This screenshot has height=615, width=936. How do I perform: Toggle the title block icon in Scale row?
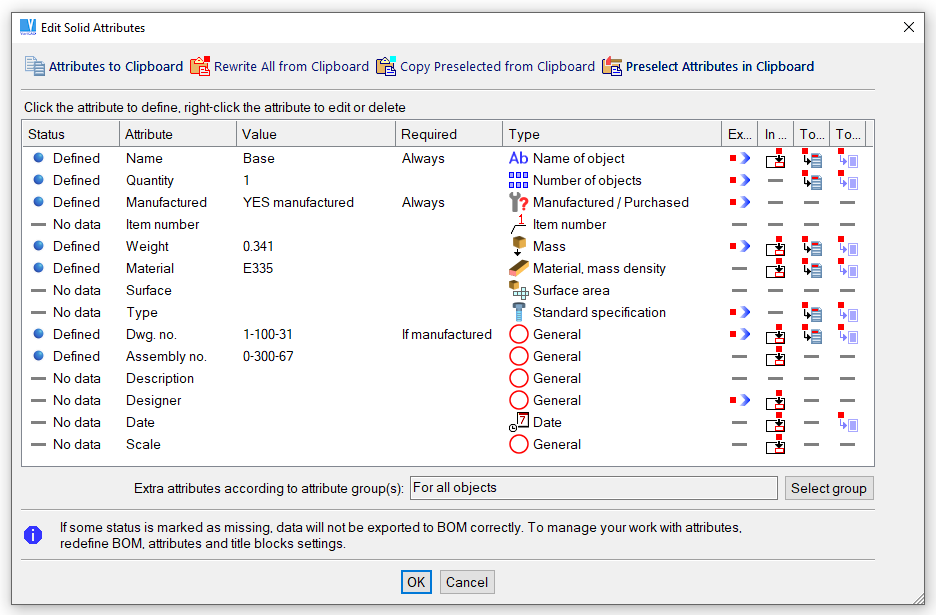[x=775, y=445]
